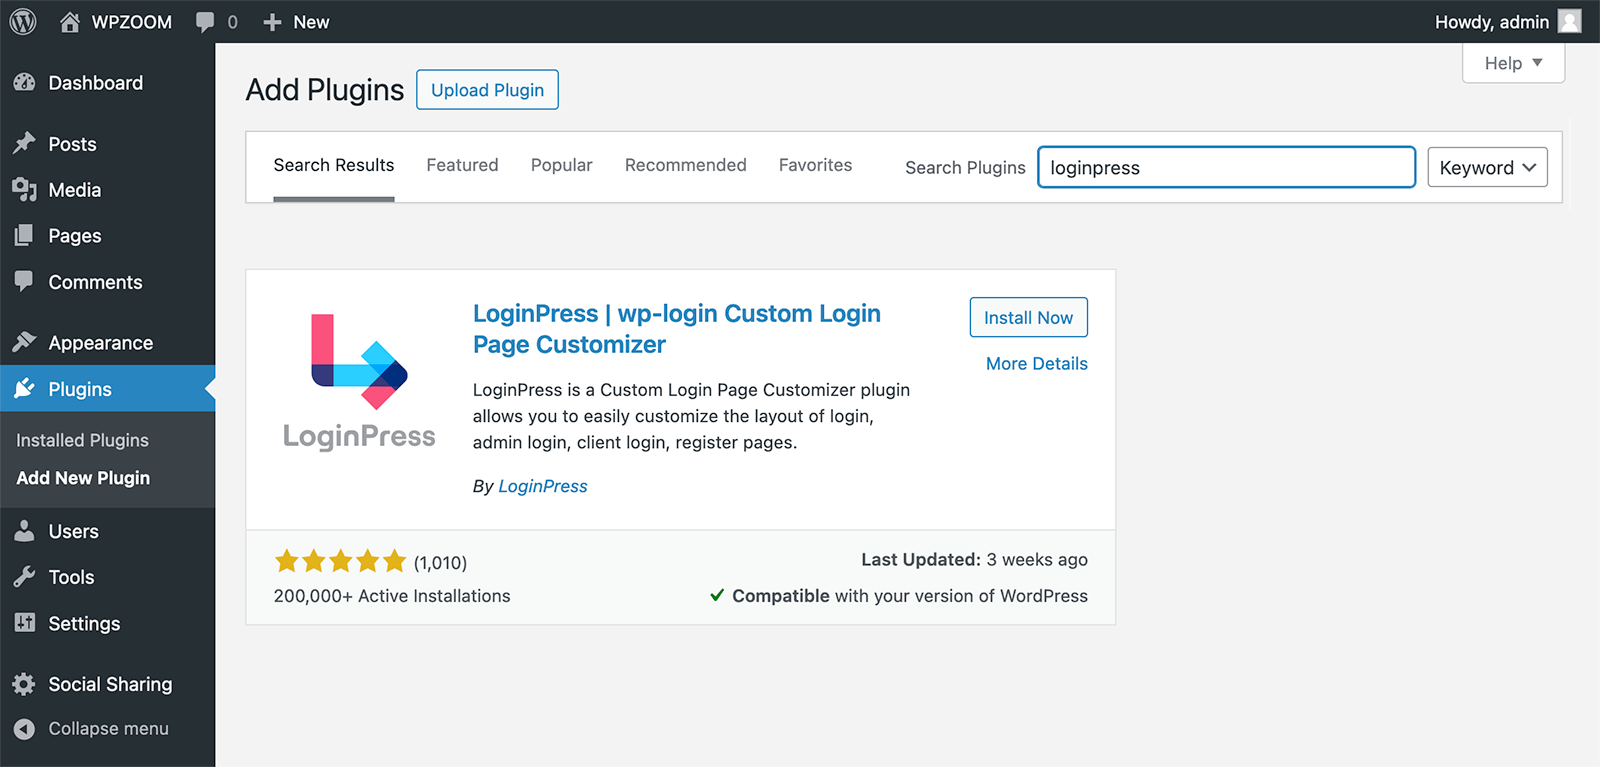Switch to the Popular tab

click(562, 166)
